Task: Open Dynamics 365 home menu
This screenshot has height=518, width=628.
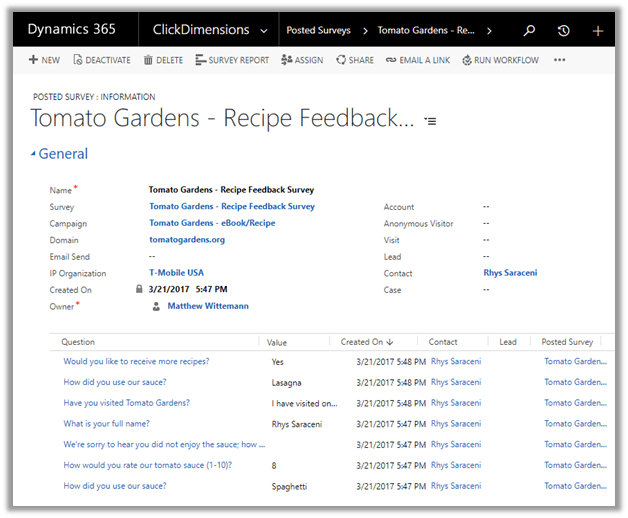Action: click(x=71, y=30)
